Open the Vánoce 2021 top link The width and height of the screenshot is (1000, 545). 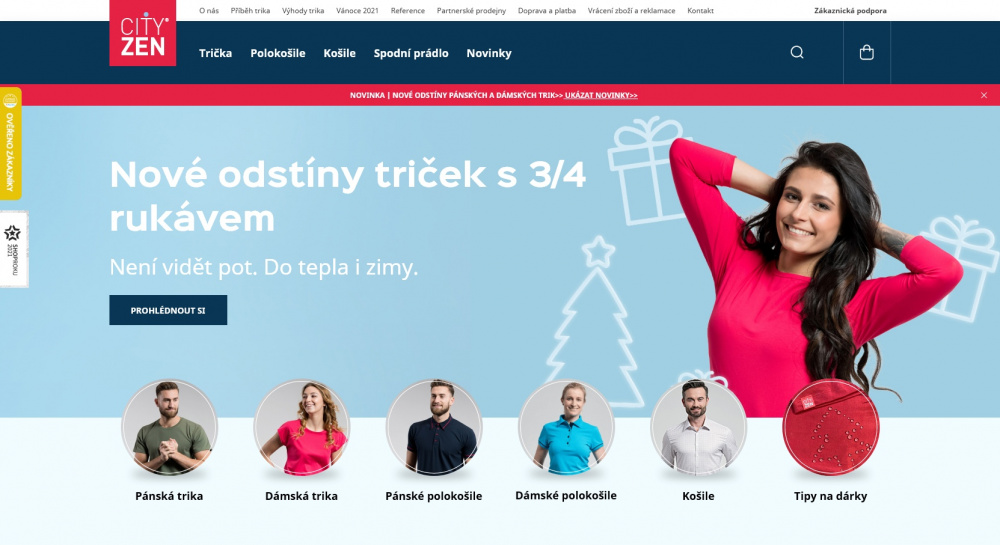pyautogui.click(x=357, y=10)
